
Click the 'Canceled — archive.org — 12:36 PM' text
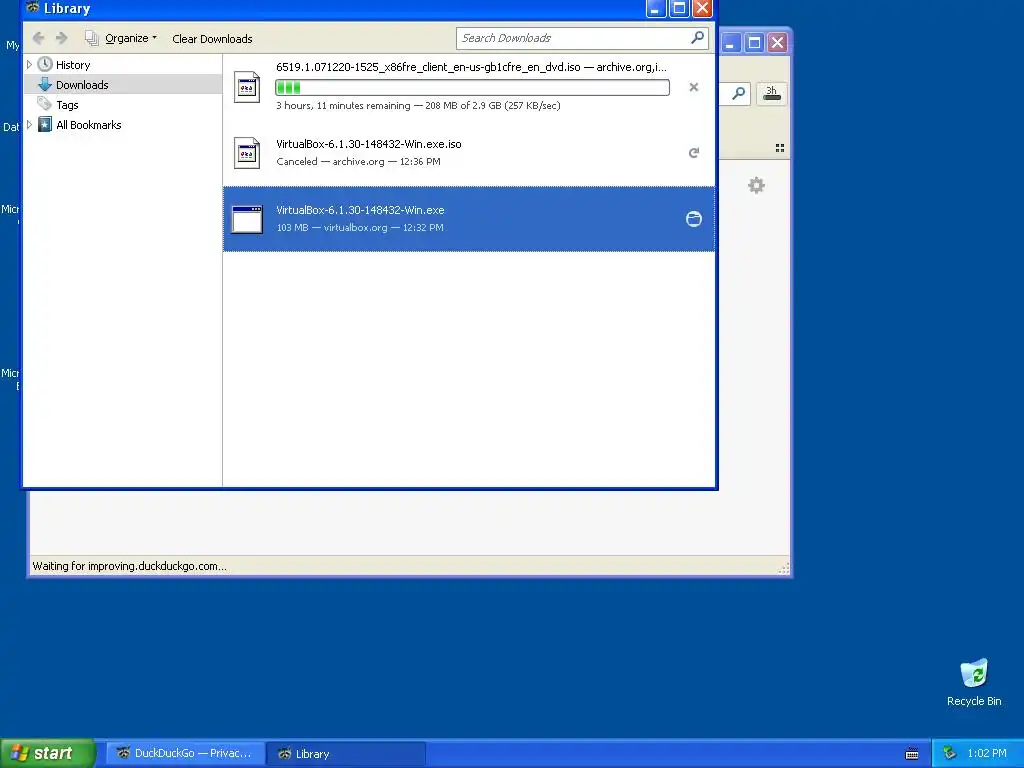tap(359, 161)
